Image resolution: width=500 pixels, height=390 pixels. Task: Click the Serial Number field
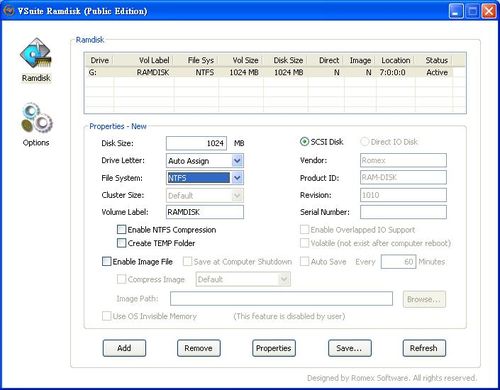tap(403, 212)
